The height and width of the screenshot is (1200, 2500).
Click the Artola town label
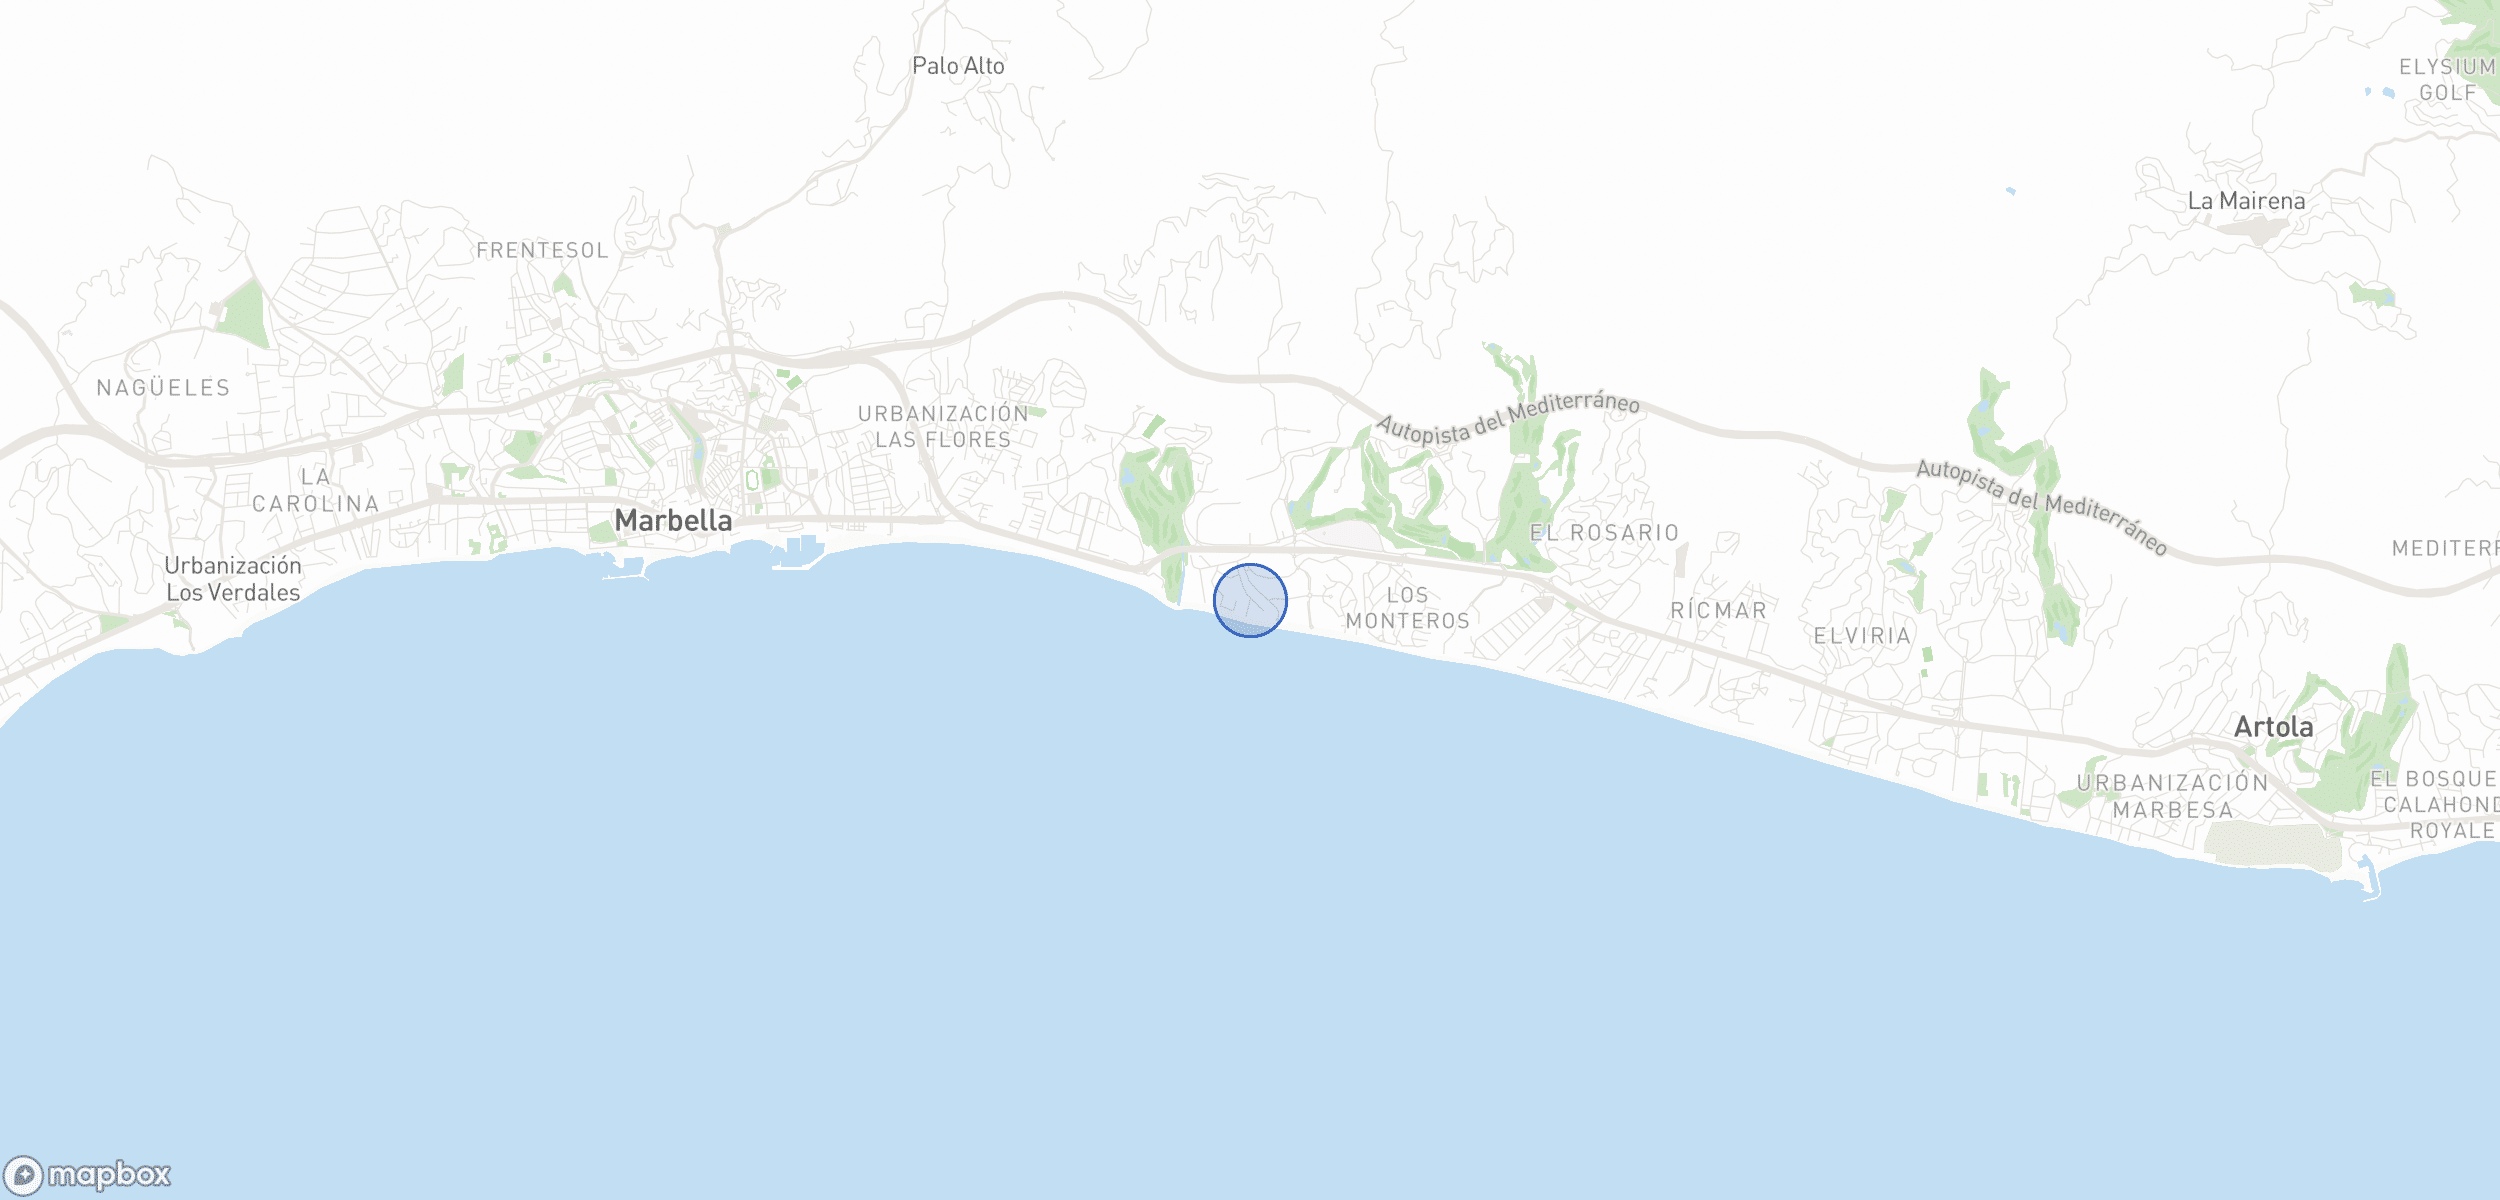(x=2273, y=727)
